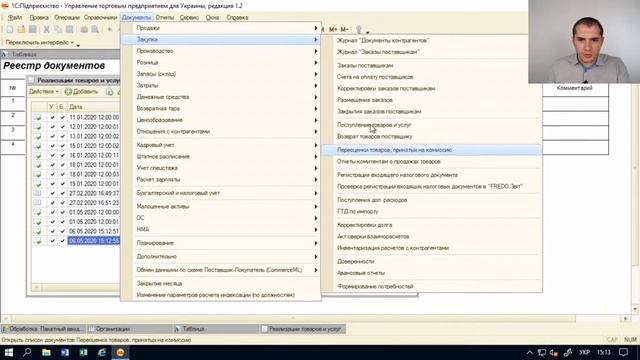
Task: Switch to the Организации window tab
Action: click(x=131, y=329)
